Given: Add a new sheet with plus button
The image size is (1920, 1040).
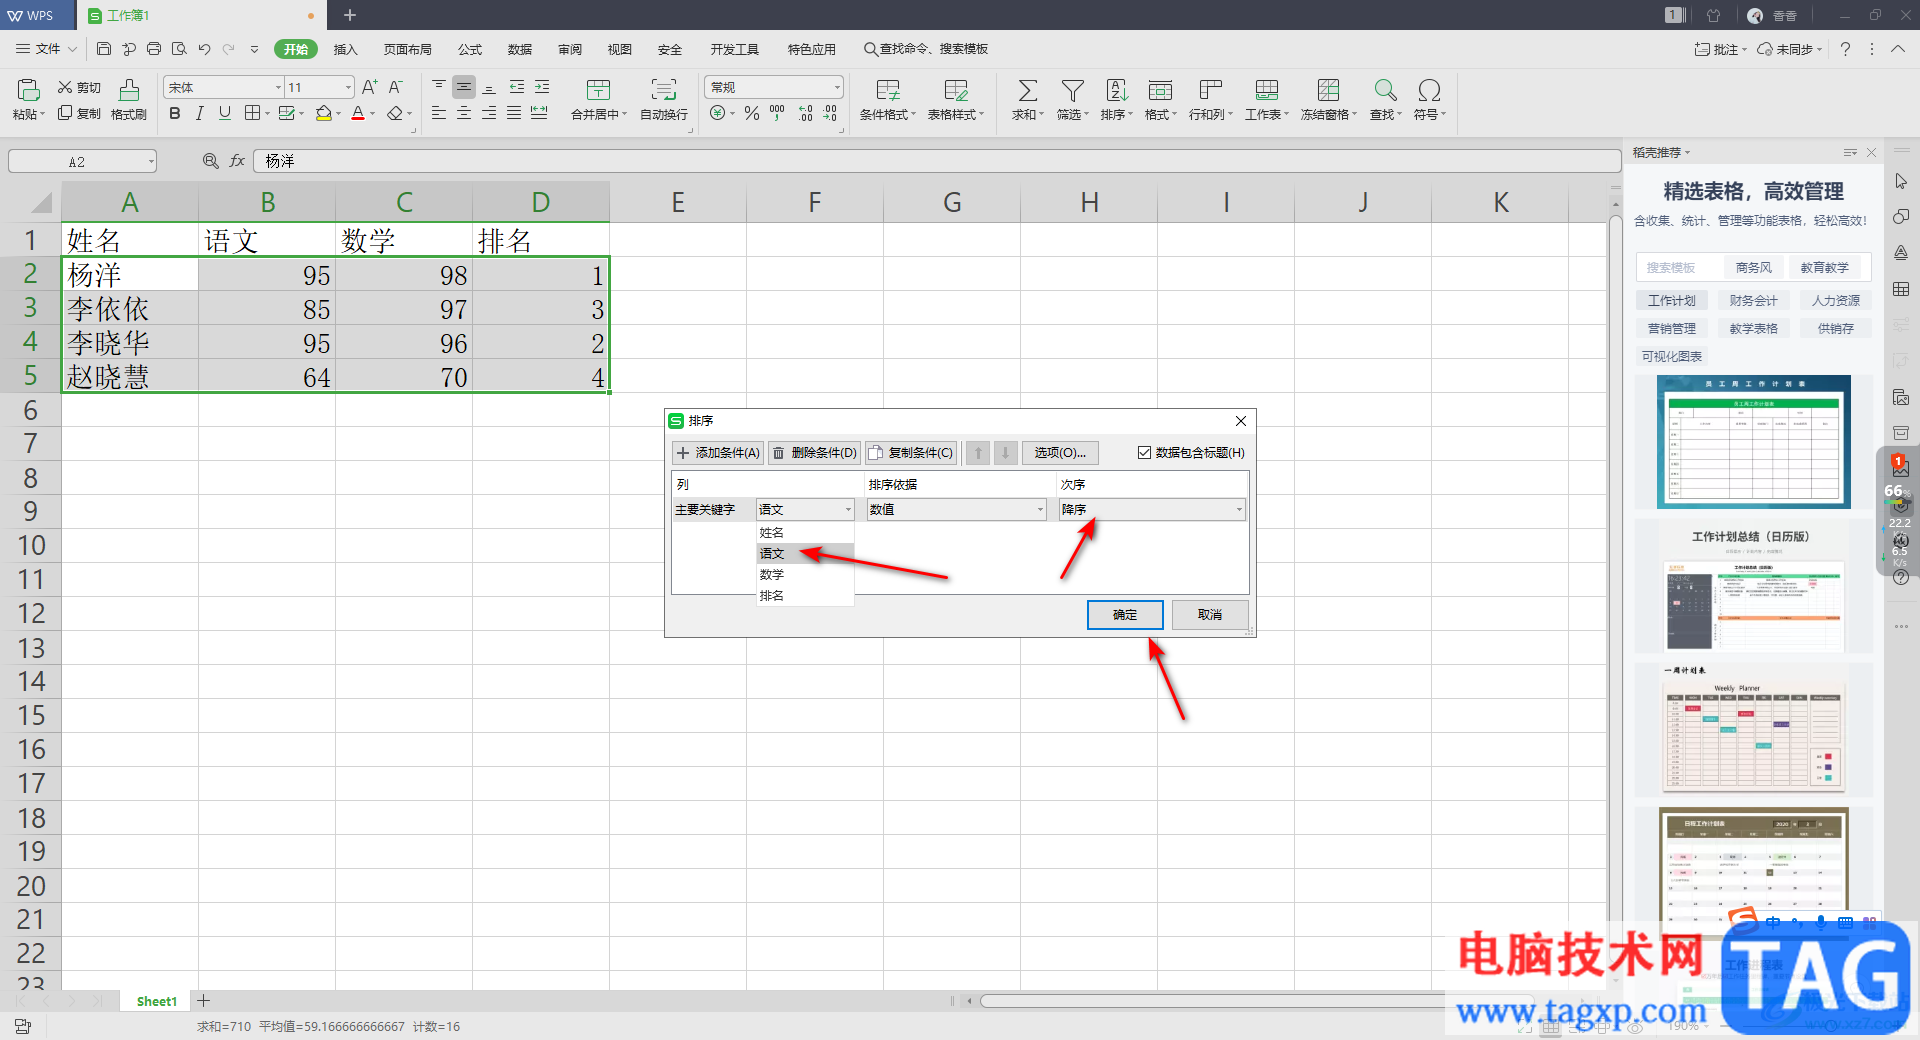Looking at the screenshot, I should coord(204,1001).
